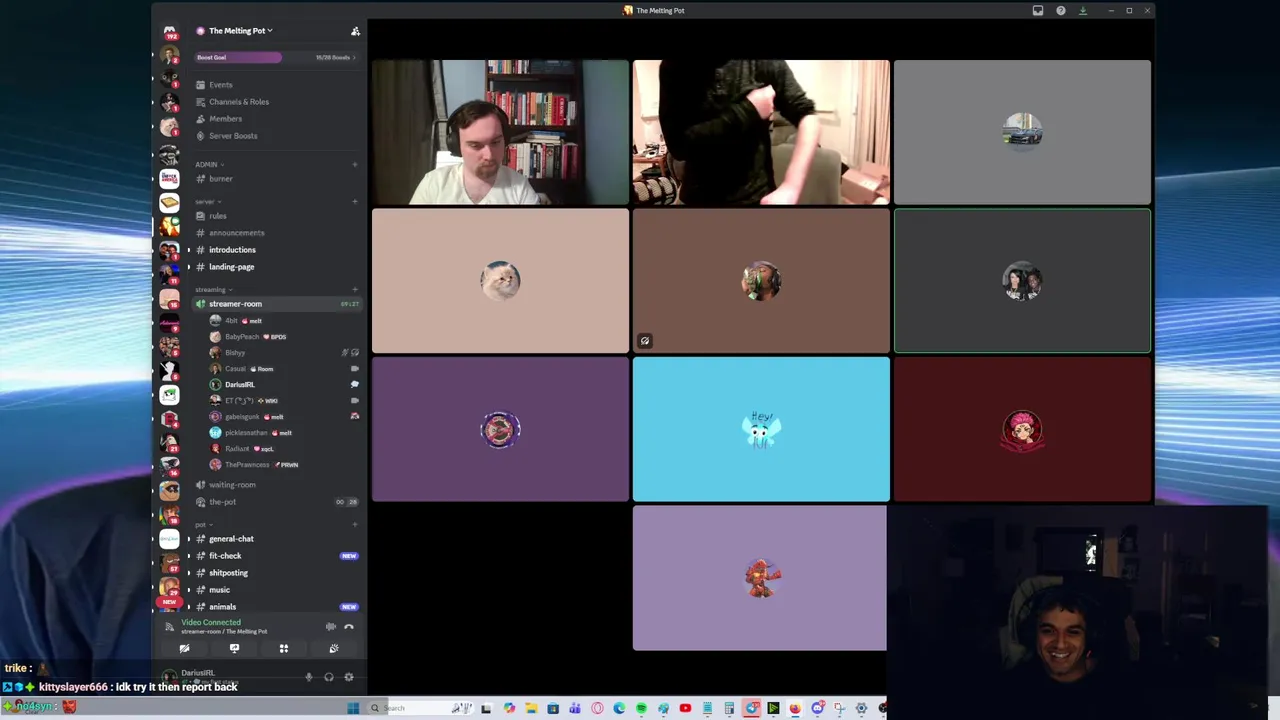The height and width of the screenshot is (720, 1280).
Task: Expand threads under landing-page channel
Action: pyautogui.click(x=188, y=267)
